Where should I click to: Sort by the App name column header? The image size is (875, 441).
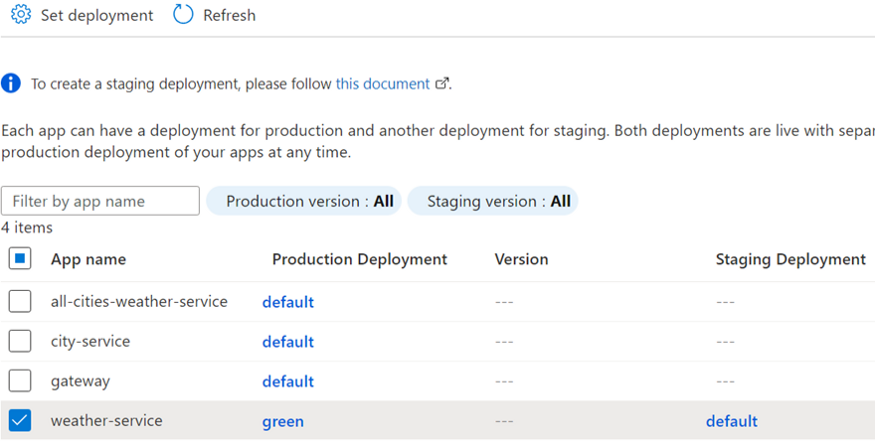pyautogui.click(x=88, y=259)
